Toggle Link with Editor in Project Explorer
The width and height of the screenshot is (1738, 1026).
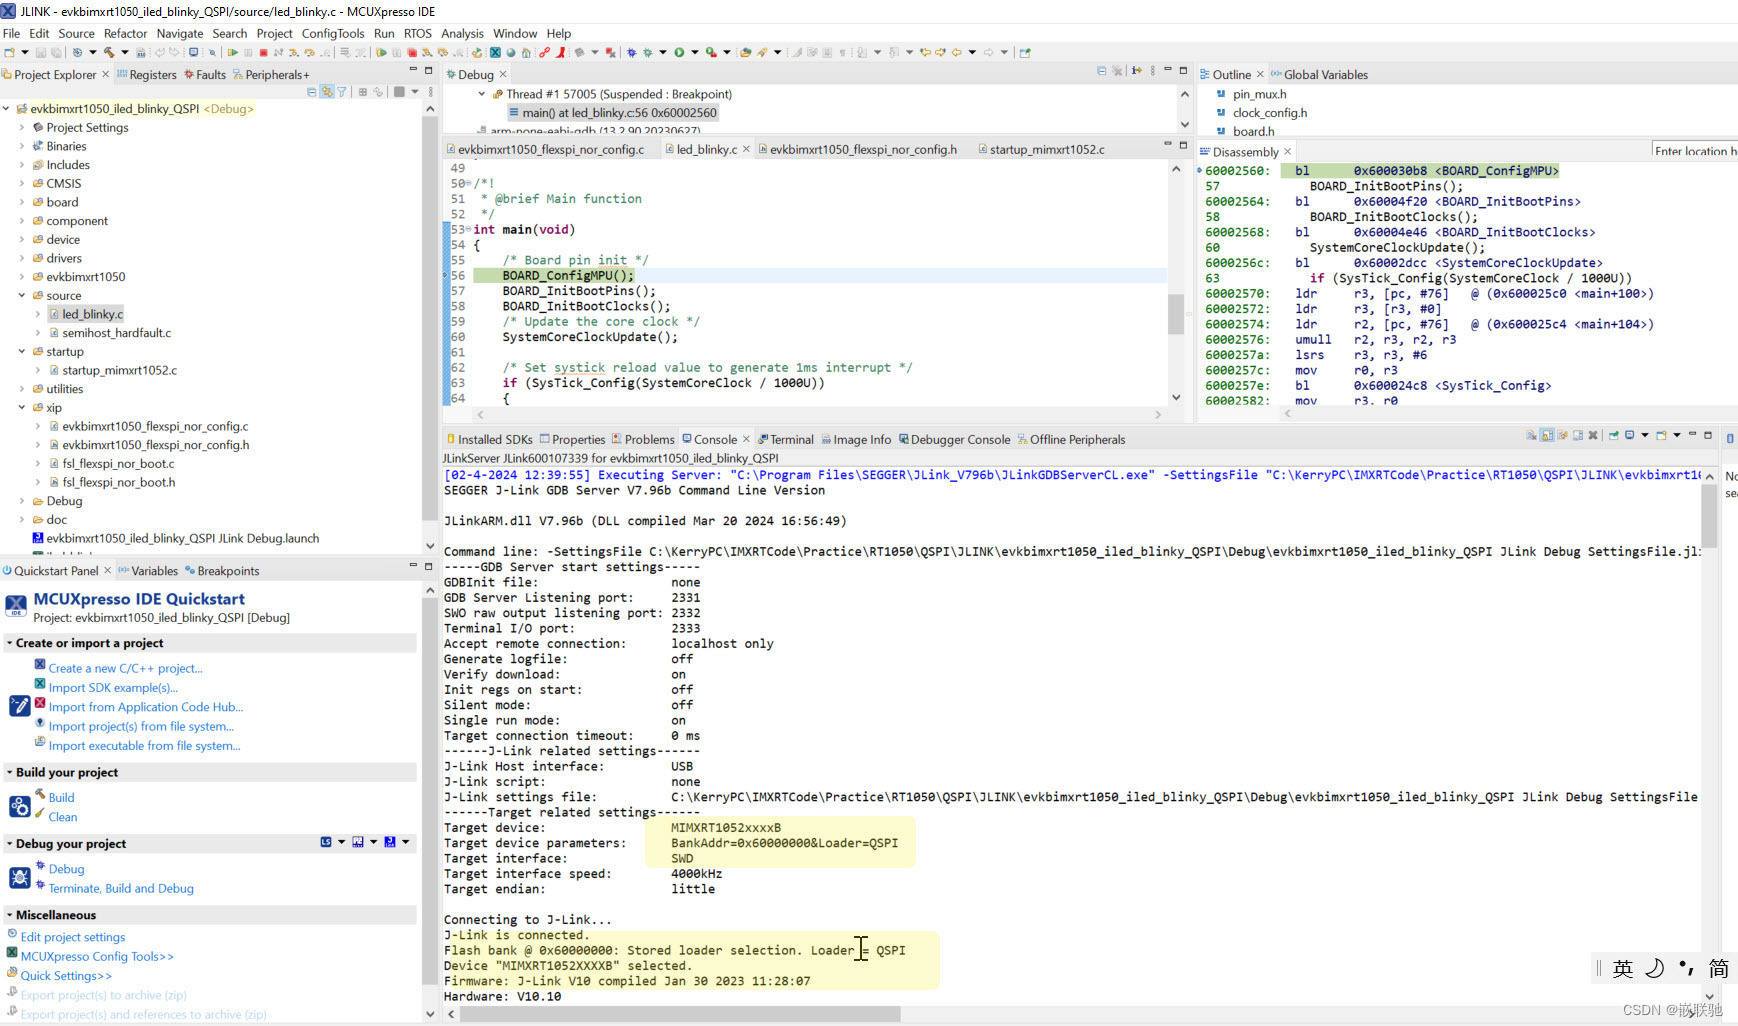click(x=327, y=92)
